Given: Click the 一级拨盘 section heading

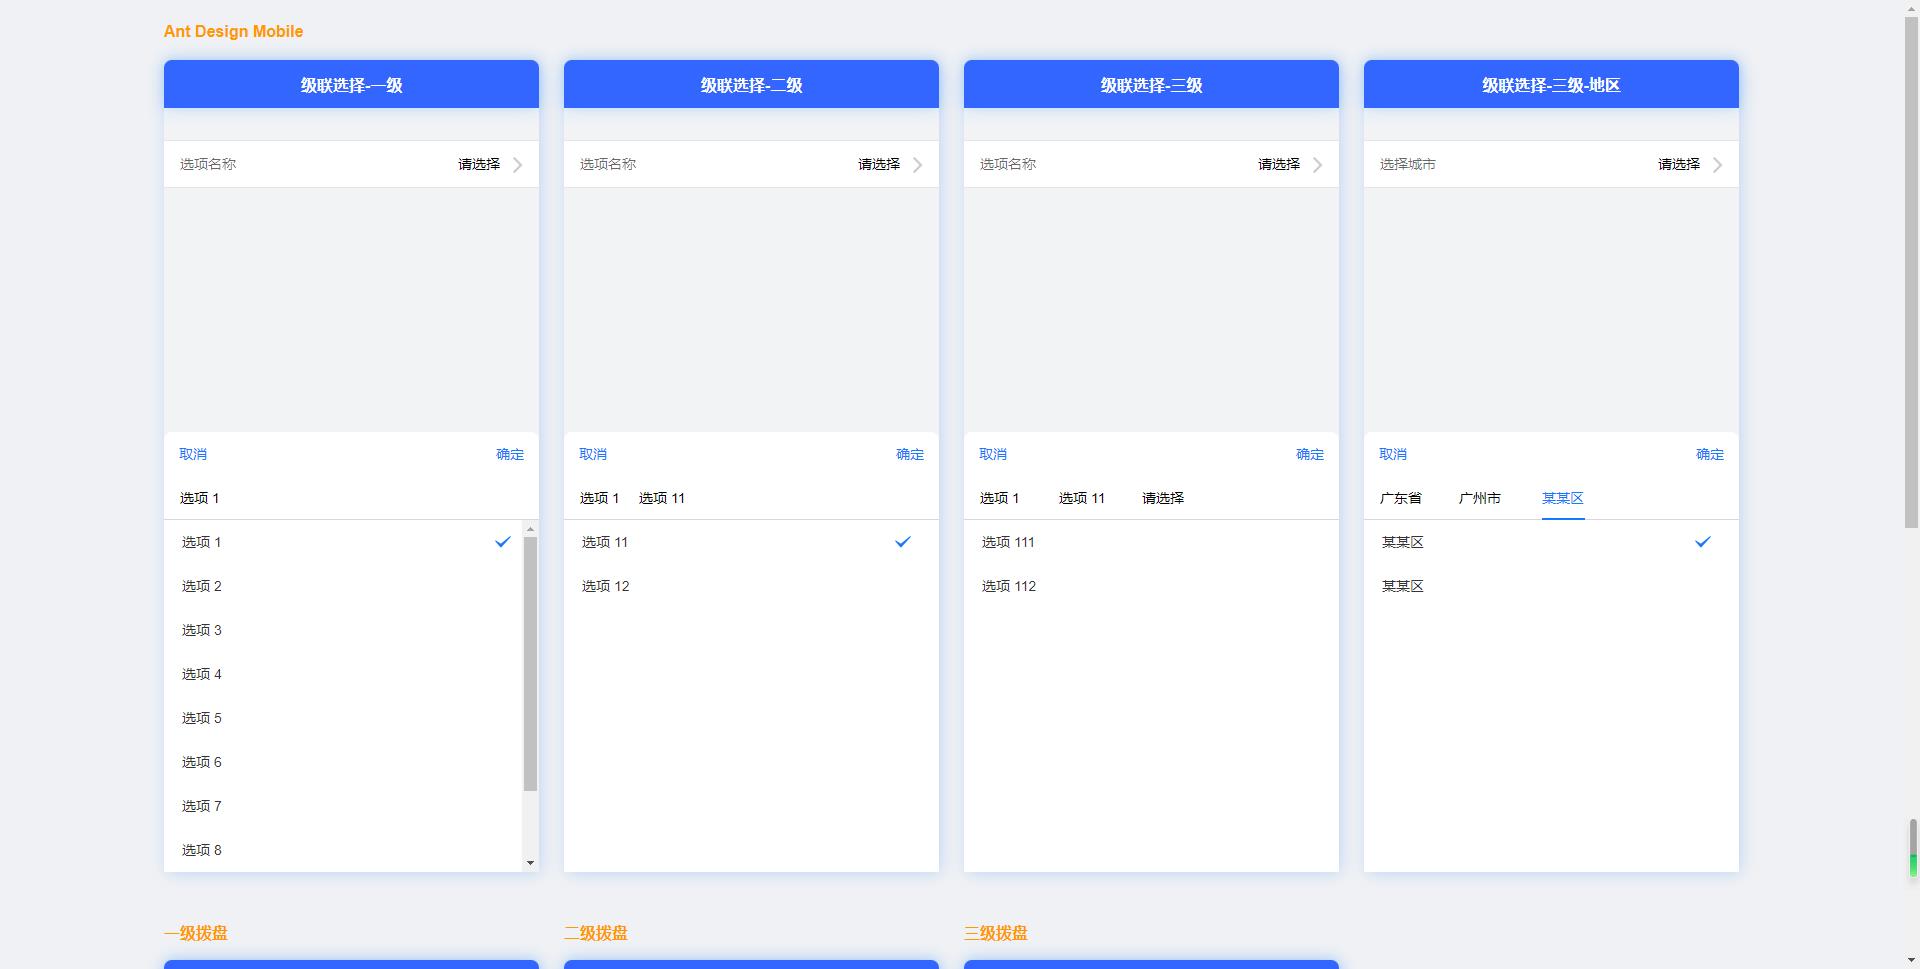Looking at the screenshot, I should [196, 933].
